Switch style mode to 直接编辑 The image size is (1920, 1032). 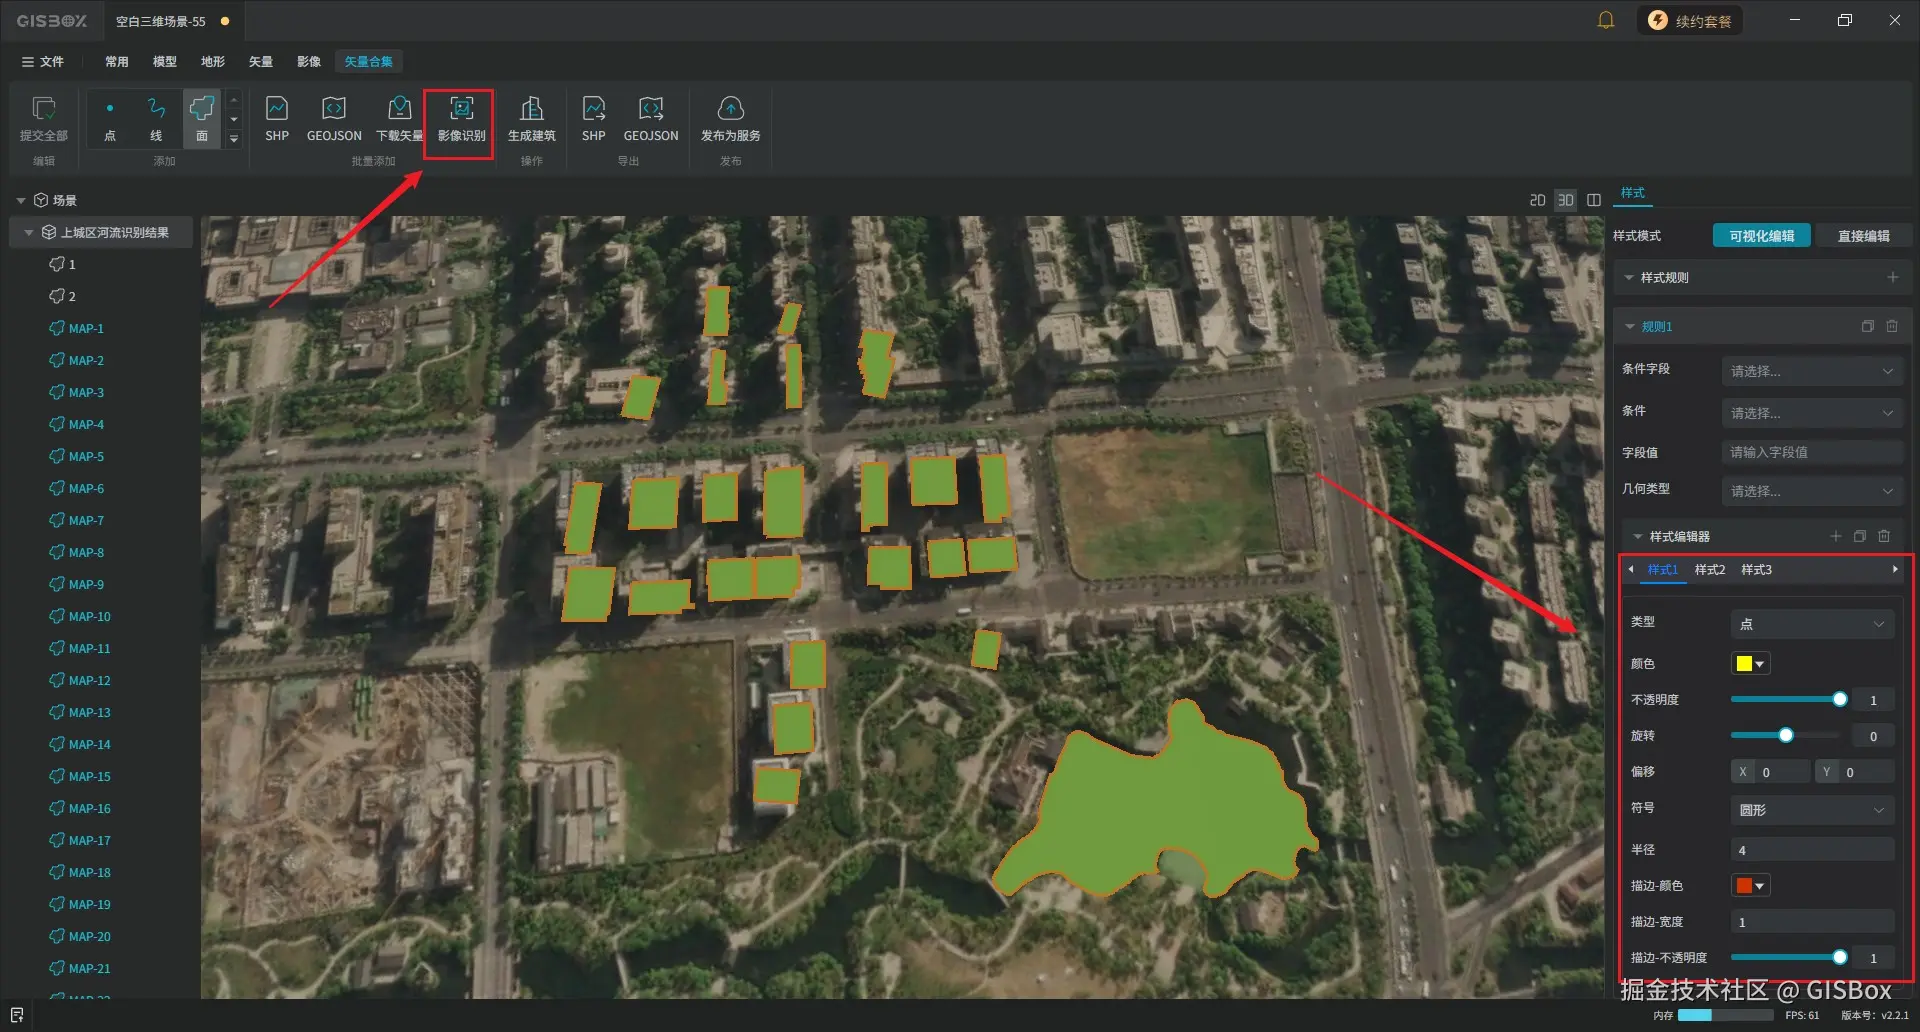click(x=1863, y=236)
